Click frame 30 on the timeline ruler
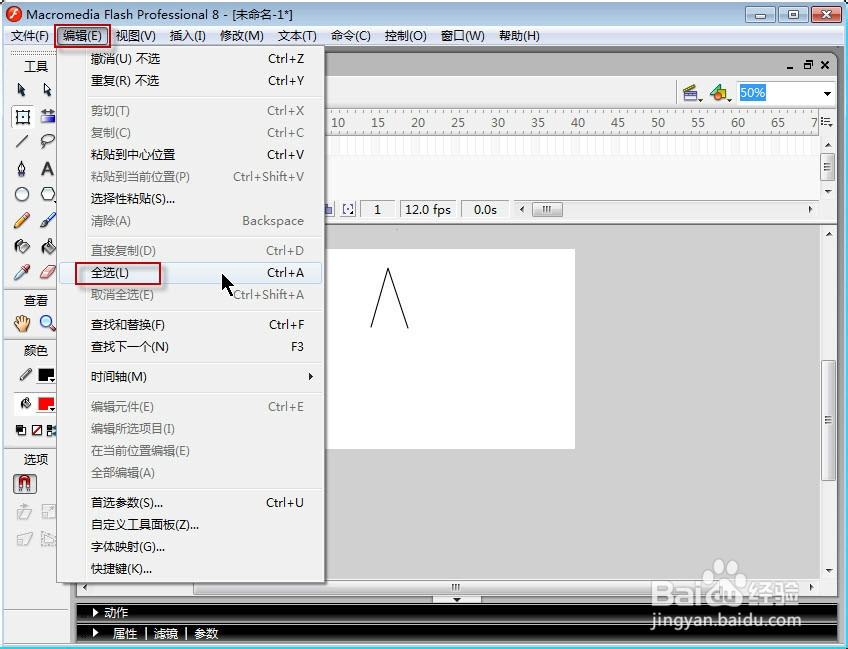The height and width of the screenshot is (649, 848). [x=498, y=123]
